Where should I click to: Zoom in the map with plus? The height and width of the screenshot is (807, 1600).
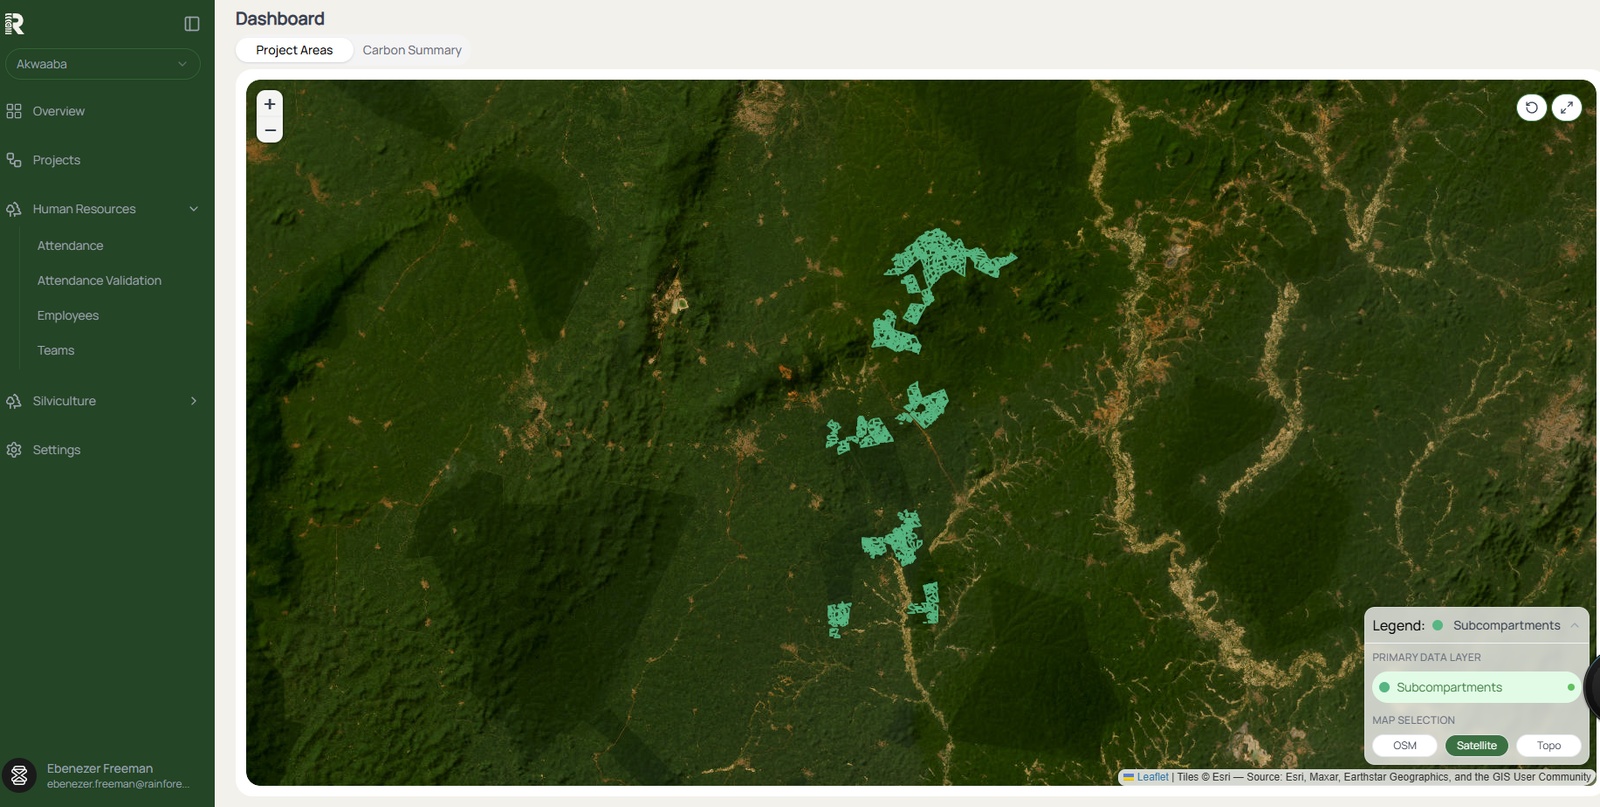point(270,104)
